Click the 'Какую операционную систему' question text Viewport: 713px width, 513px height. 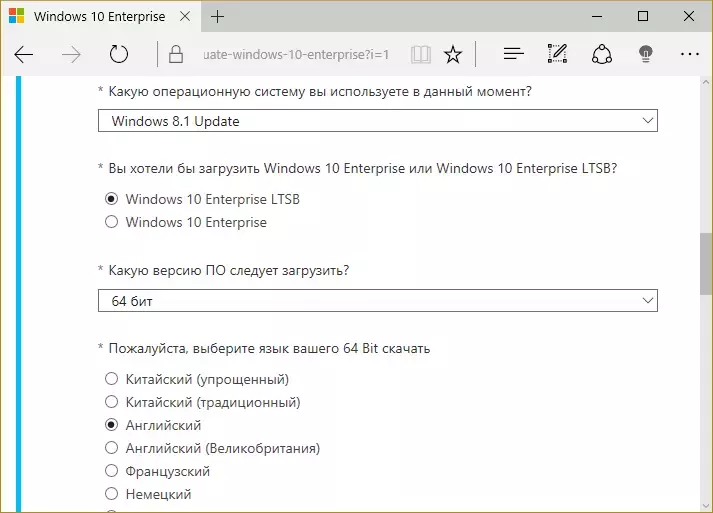click(x=320, y=91)
